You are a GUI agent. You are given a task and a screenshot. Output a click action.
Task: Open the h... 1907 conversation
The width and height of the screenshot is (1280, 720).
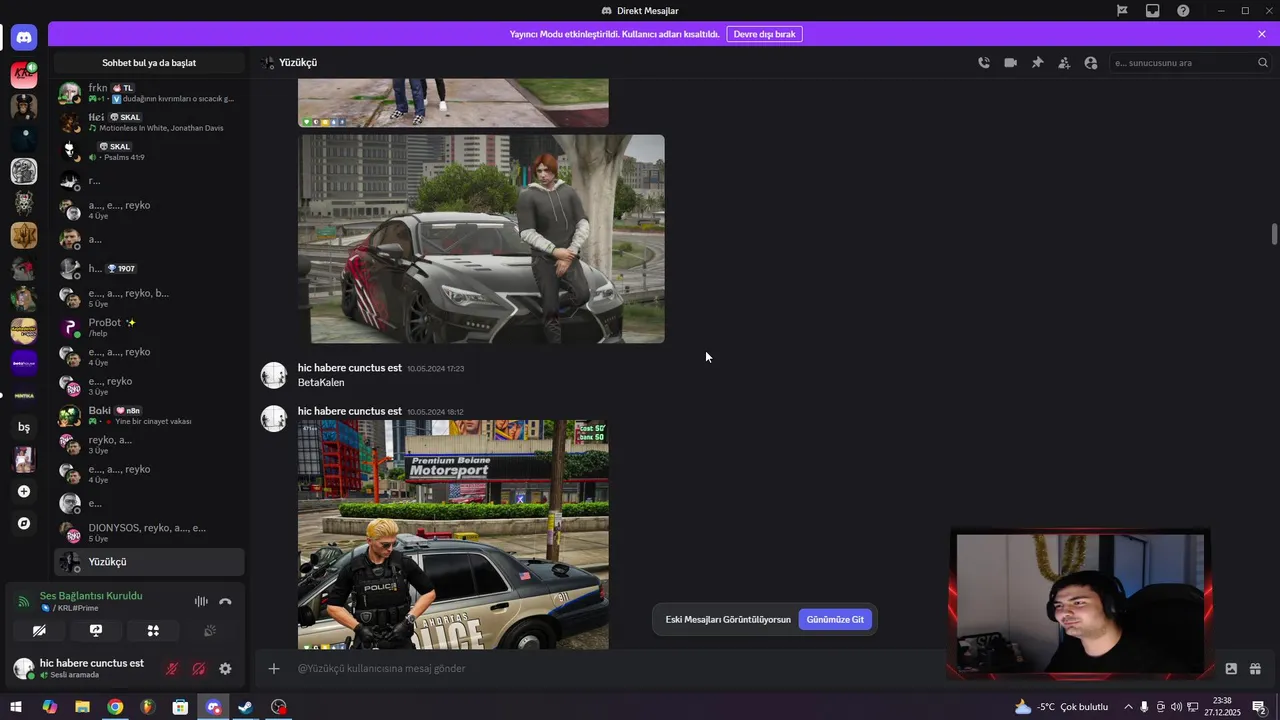[x=149, y=268]
